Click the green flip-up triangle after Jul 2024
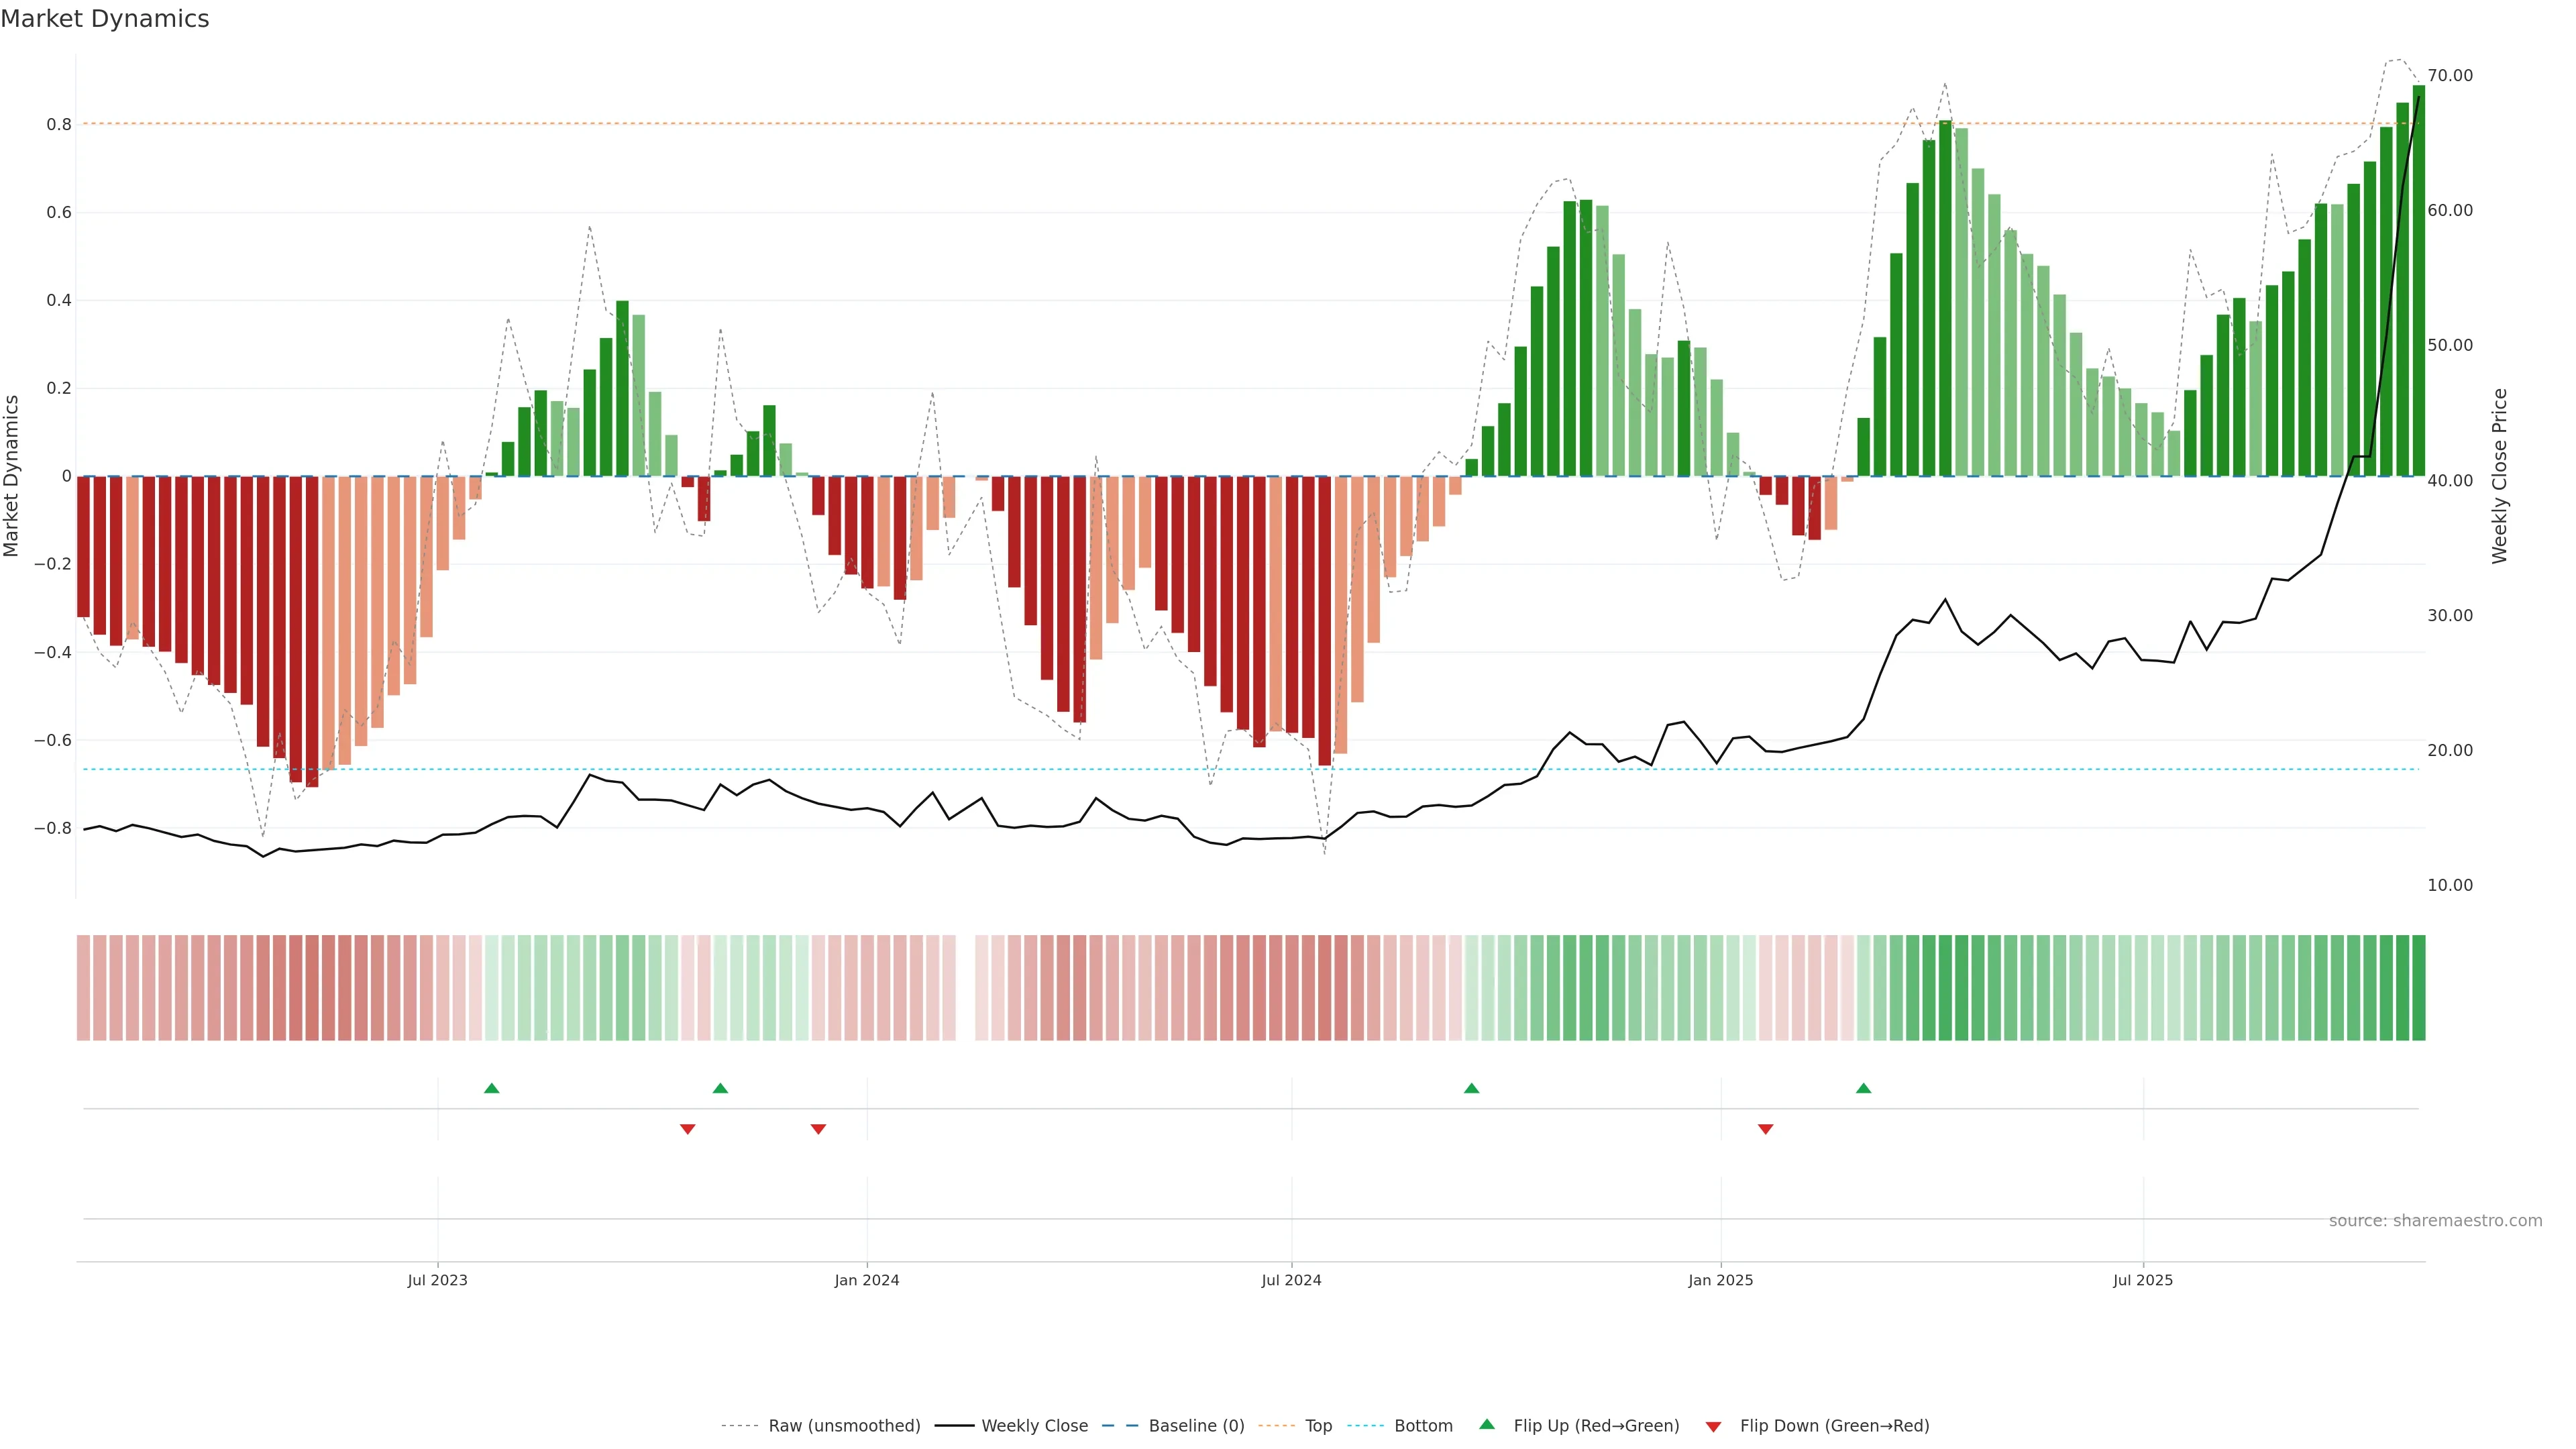 pos(1471,1088)
